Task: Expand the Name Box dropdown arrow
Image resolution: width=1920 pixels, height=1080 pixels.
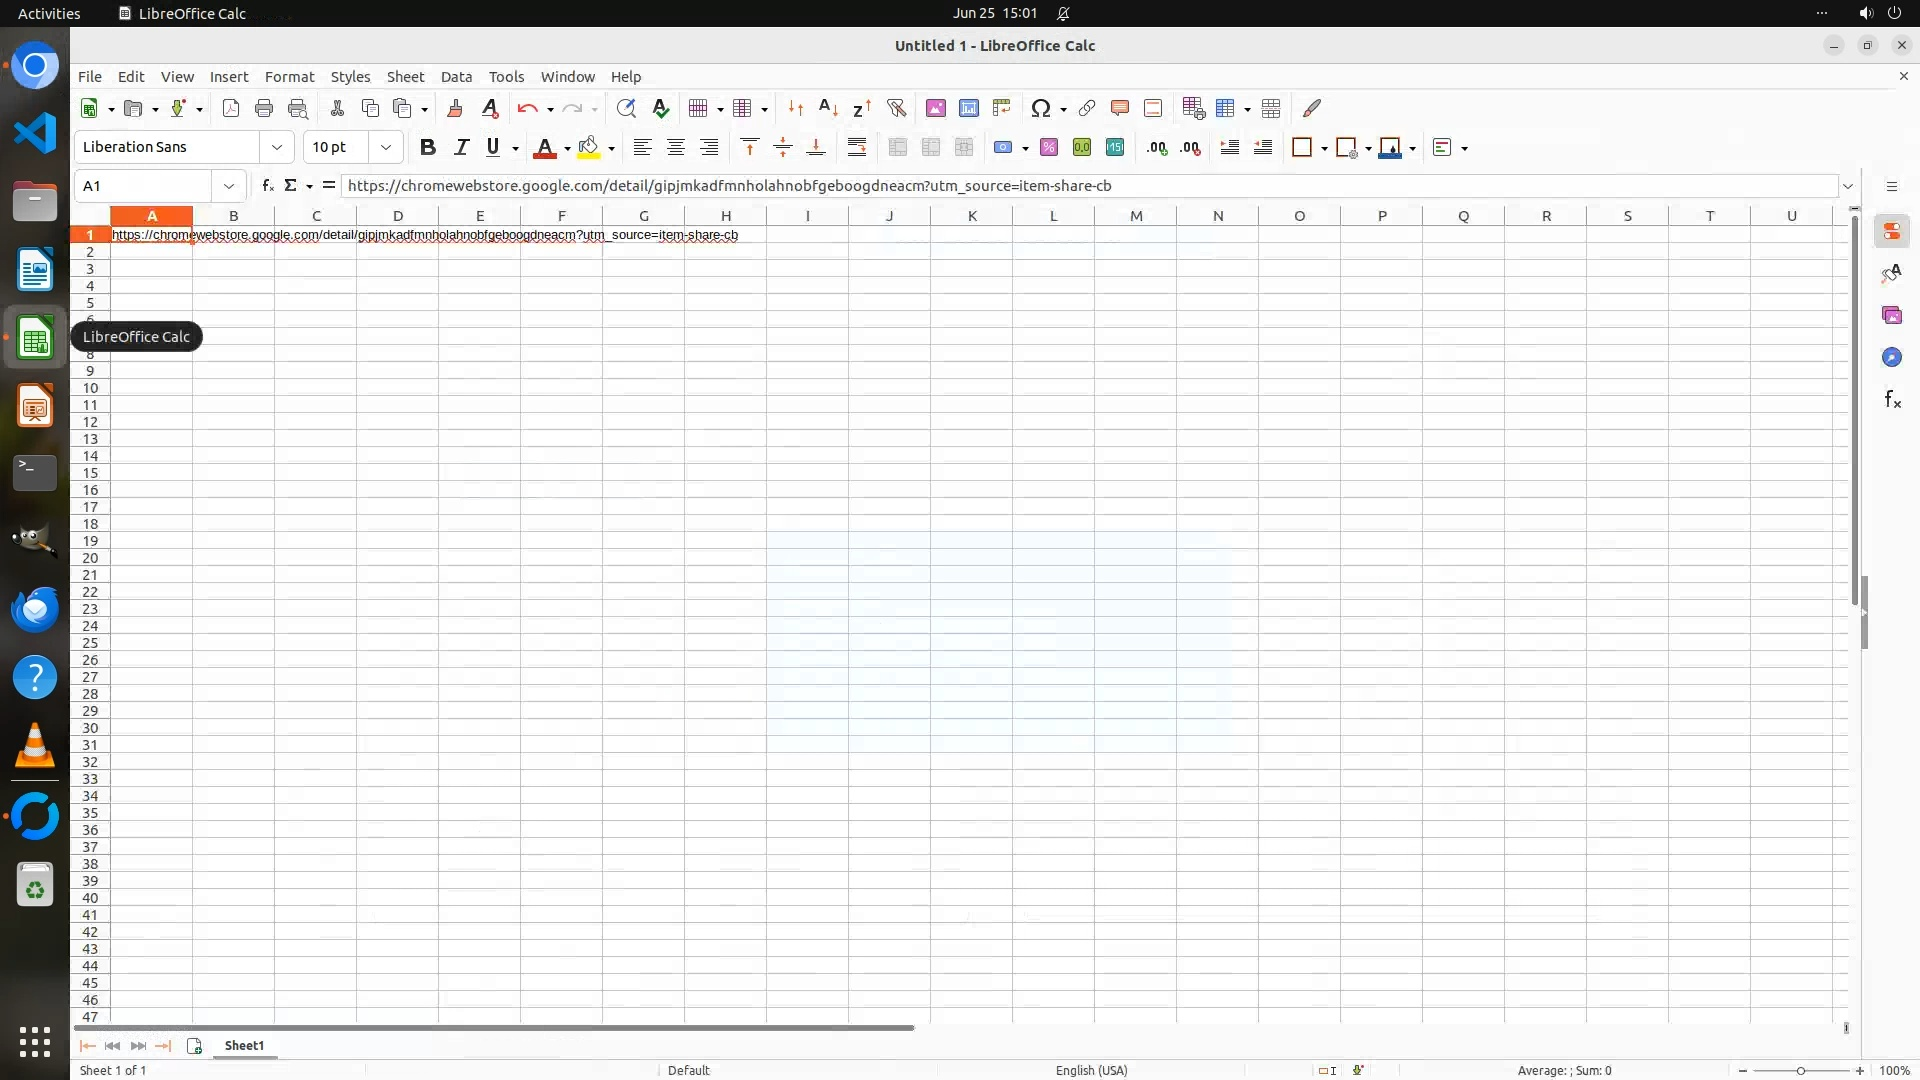Action: (229, 186)
